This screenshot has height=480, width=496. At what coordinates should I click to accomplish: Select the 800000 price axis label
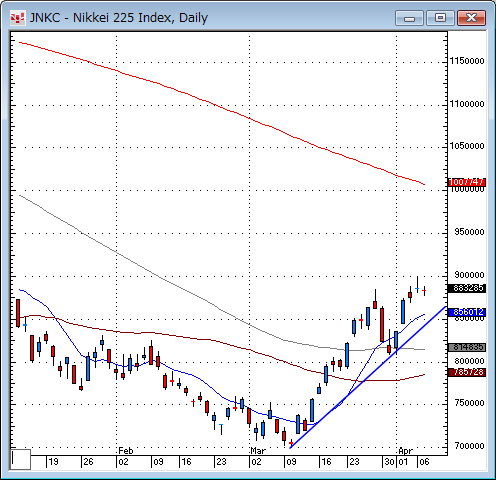coord(469,361)
